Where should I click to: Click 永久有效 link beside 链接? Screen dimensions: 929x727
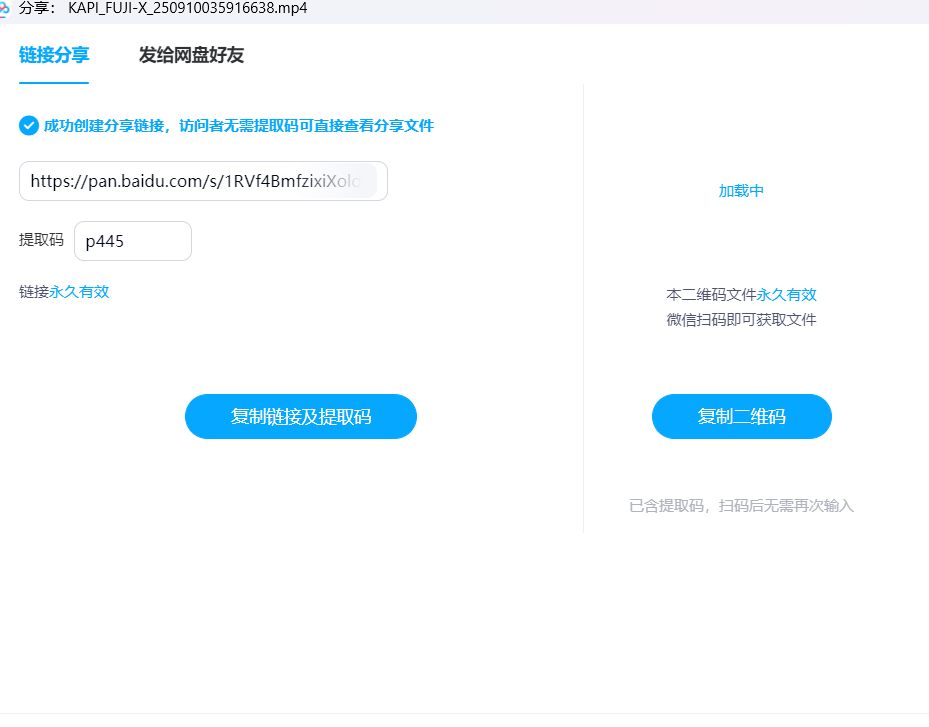(79, 292)
